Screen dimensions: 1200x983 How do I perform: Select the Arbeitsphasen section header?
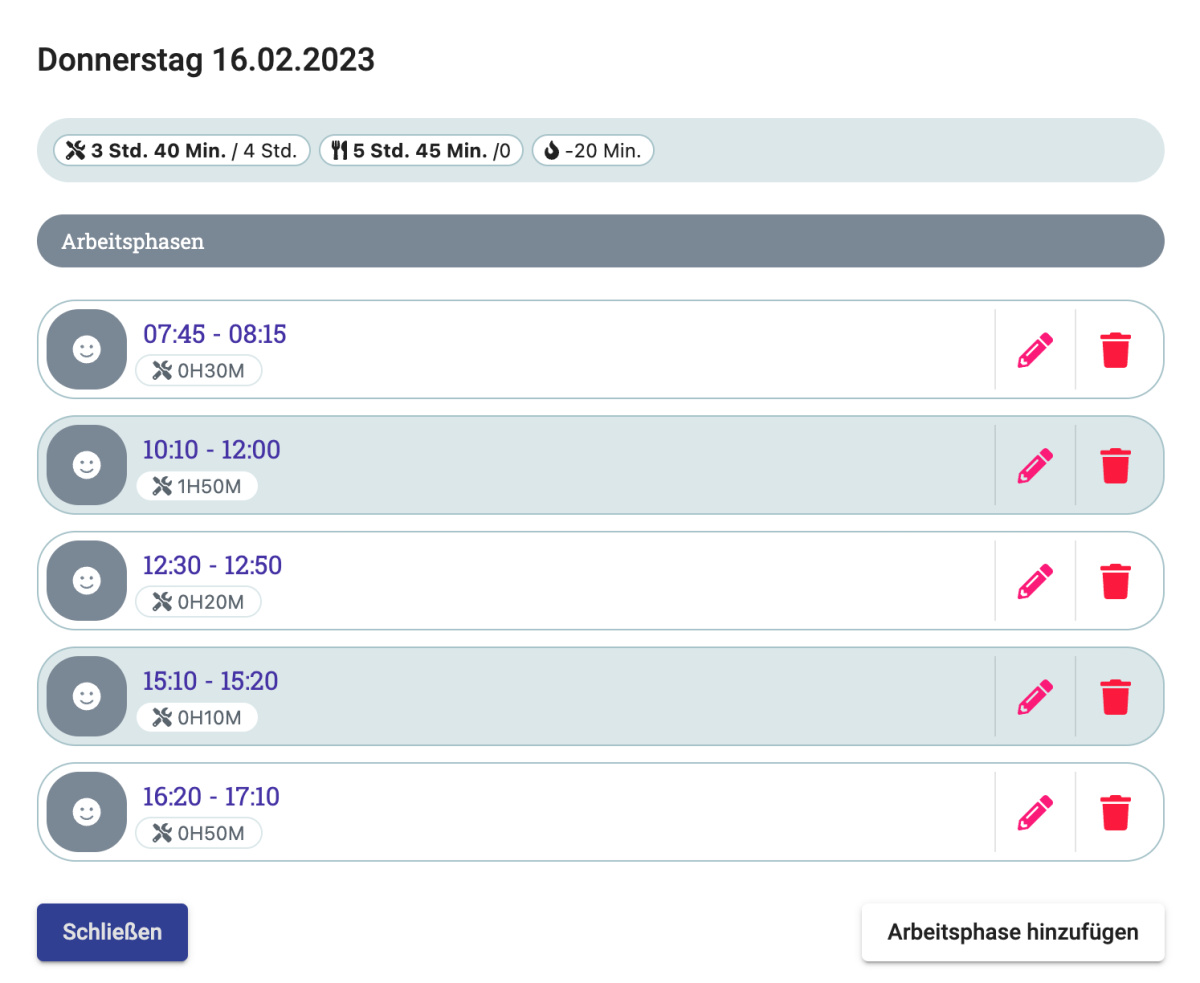(600, 241)
